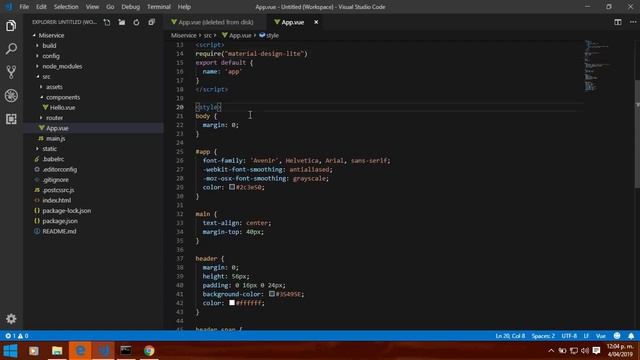Click the errors and warnings status indicator
The image size is (640, 360).
tap(17, 336)
